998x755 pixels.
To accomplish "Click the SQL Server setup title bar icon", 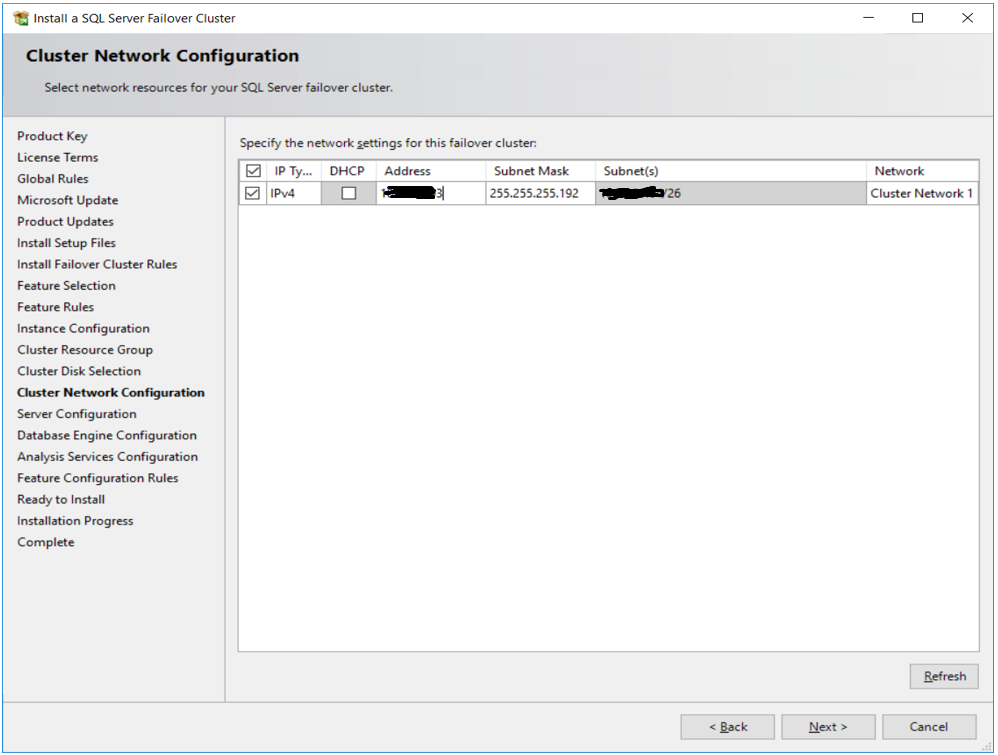I will tap(21, 18).
